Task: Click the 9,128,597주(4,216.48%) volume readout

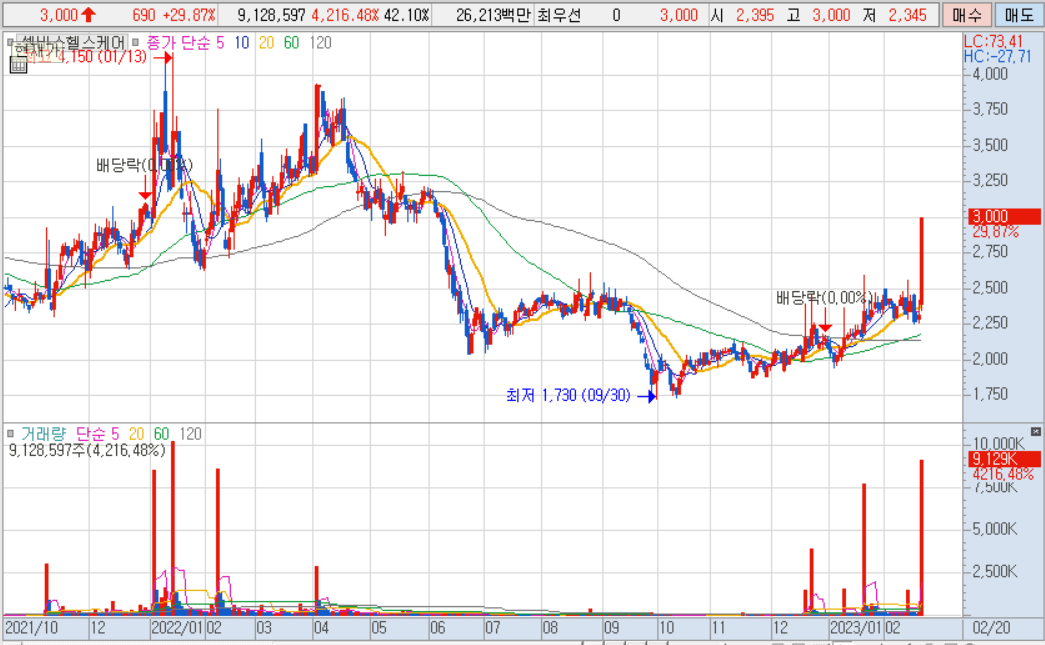Action: tap(87, 450)
